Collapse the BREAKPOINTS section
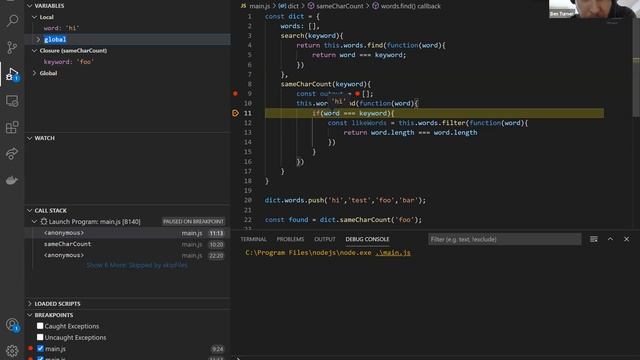The image size is (640, 360). click(29, 315)
